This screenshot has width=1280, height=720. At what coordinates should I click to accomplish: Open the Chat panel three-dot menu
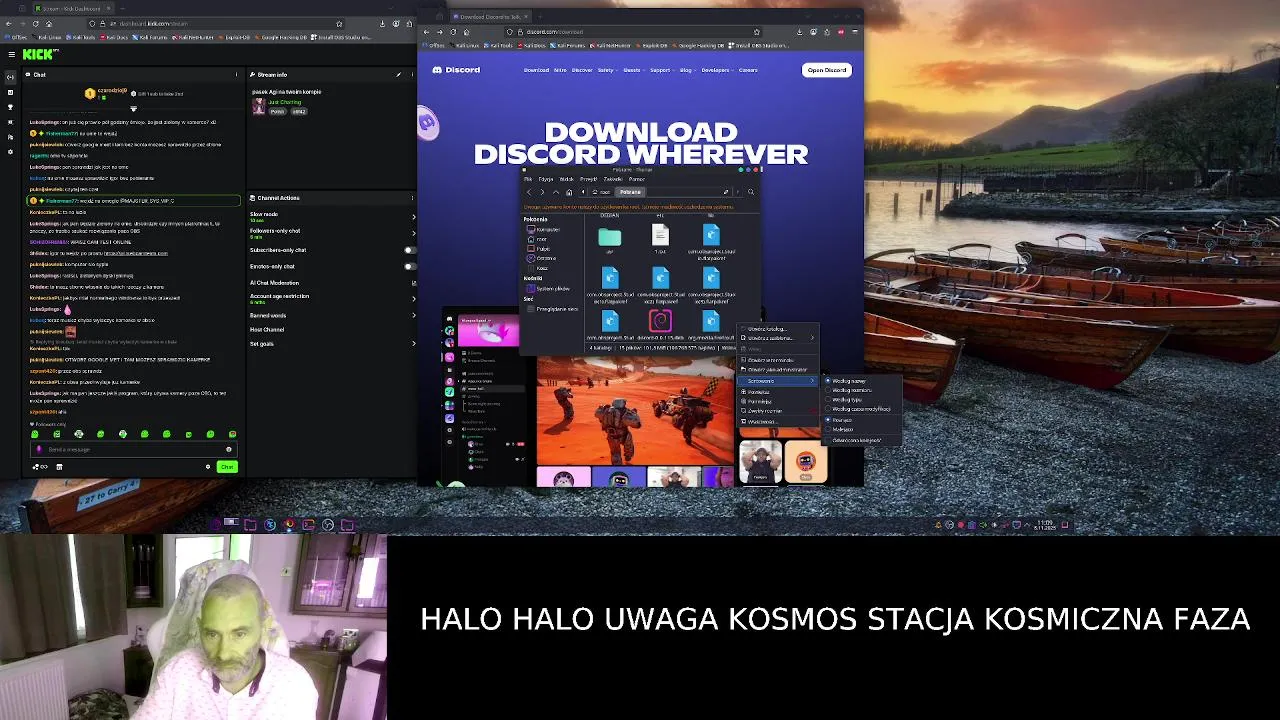(x=237, y=74)
